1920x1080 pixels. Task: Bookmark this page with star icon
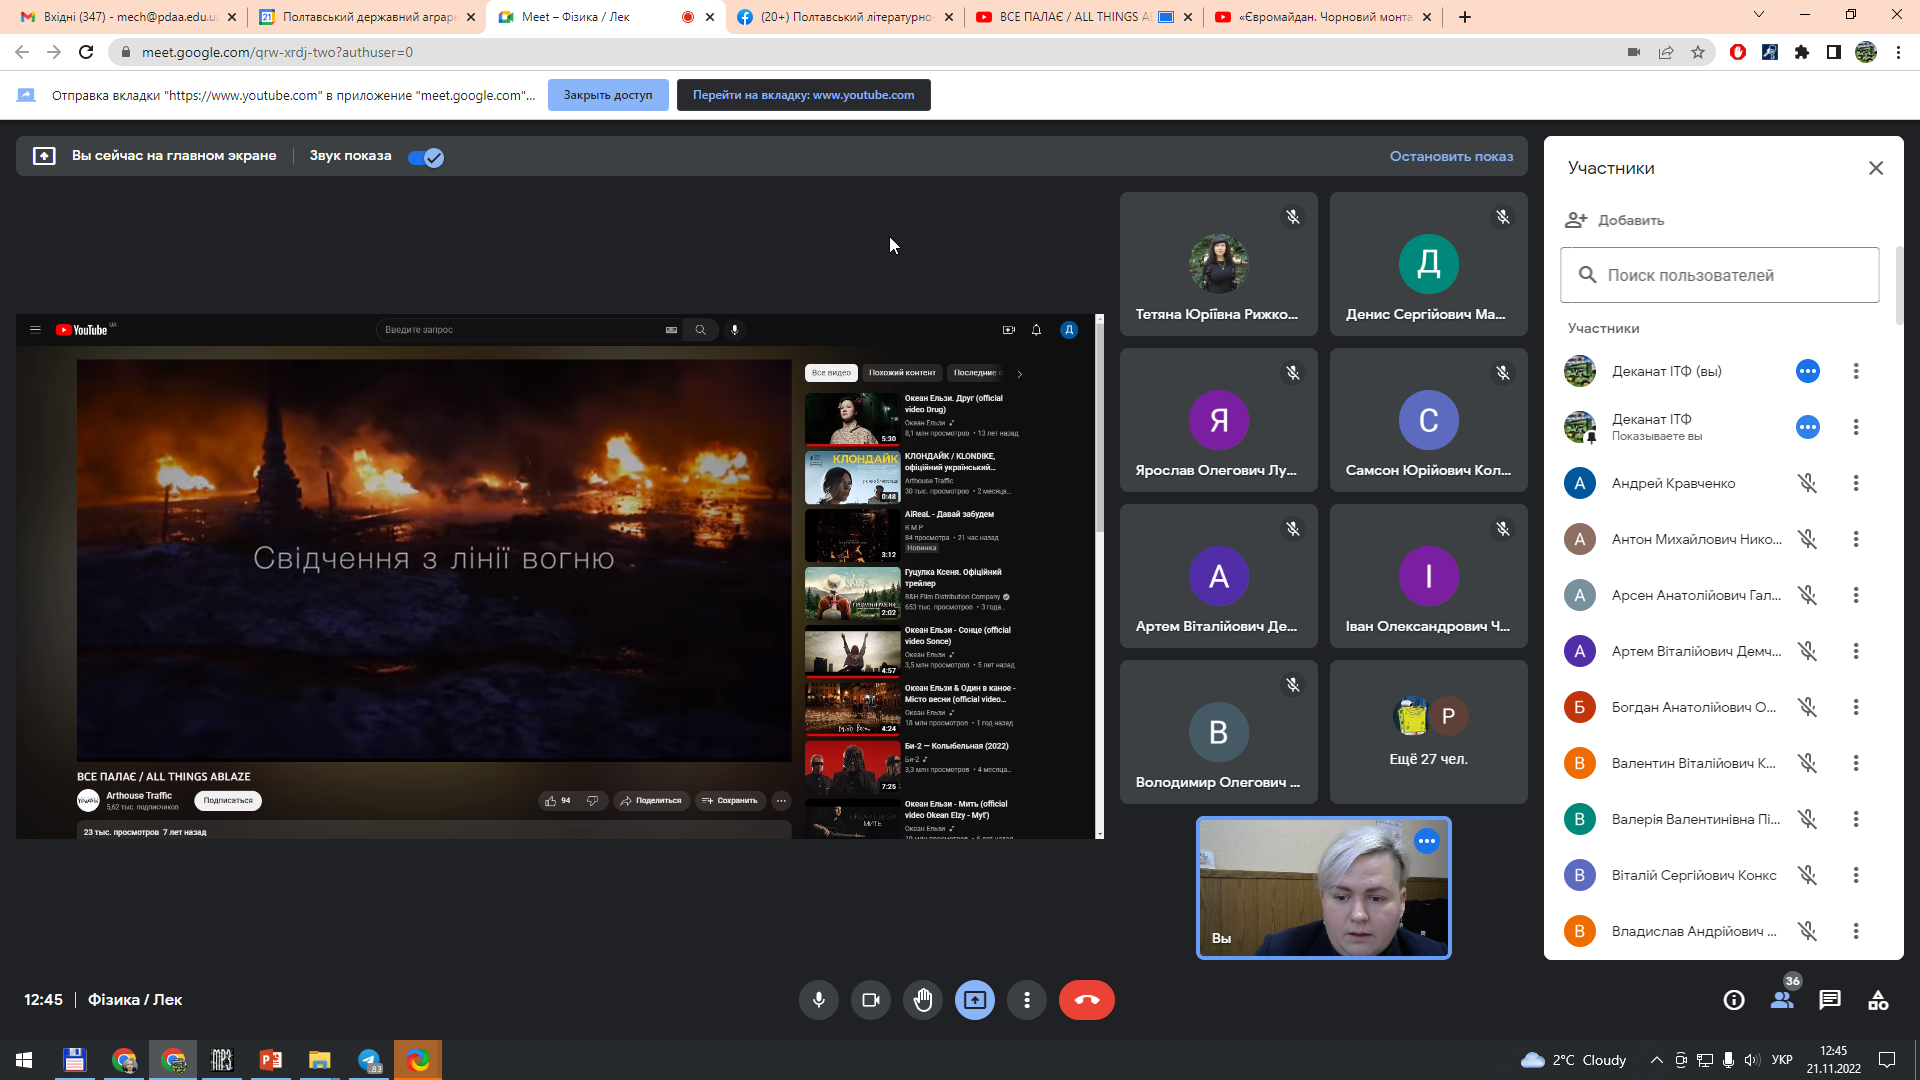click(1698, 52)
